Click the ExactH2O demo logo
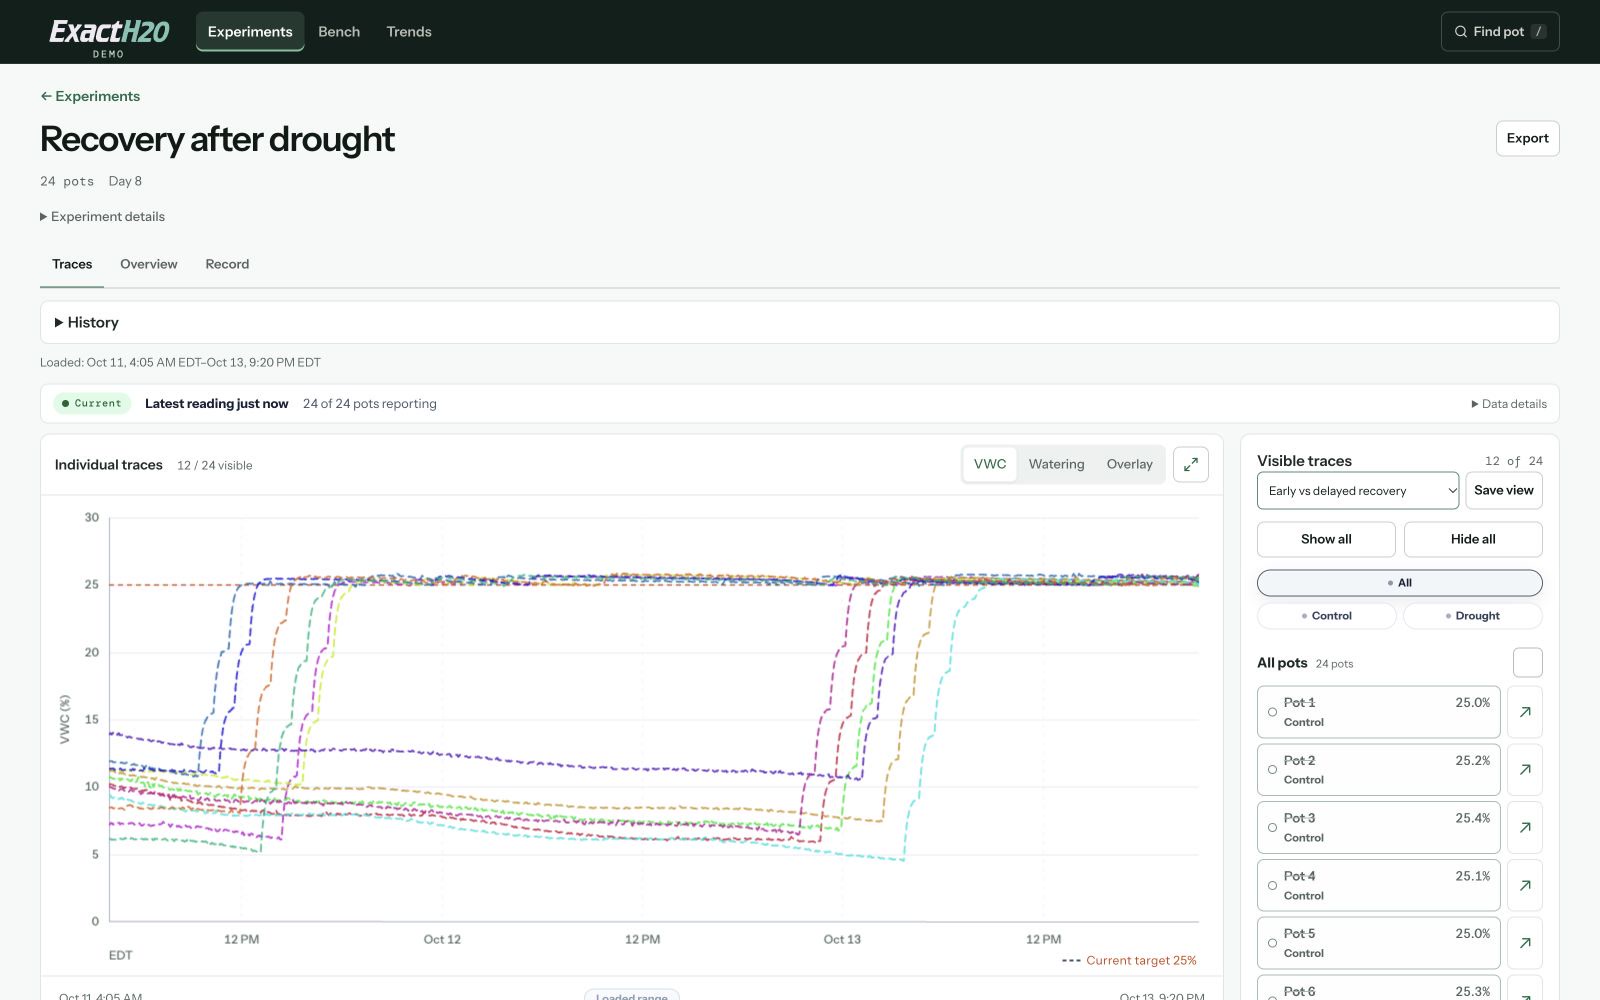The height and width of the screenshot is (1000, 1600). pos(109,37)
